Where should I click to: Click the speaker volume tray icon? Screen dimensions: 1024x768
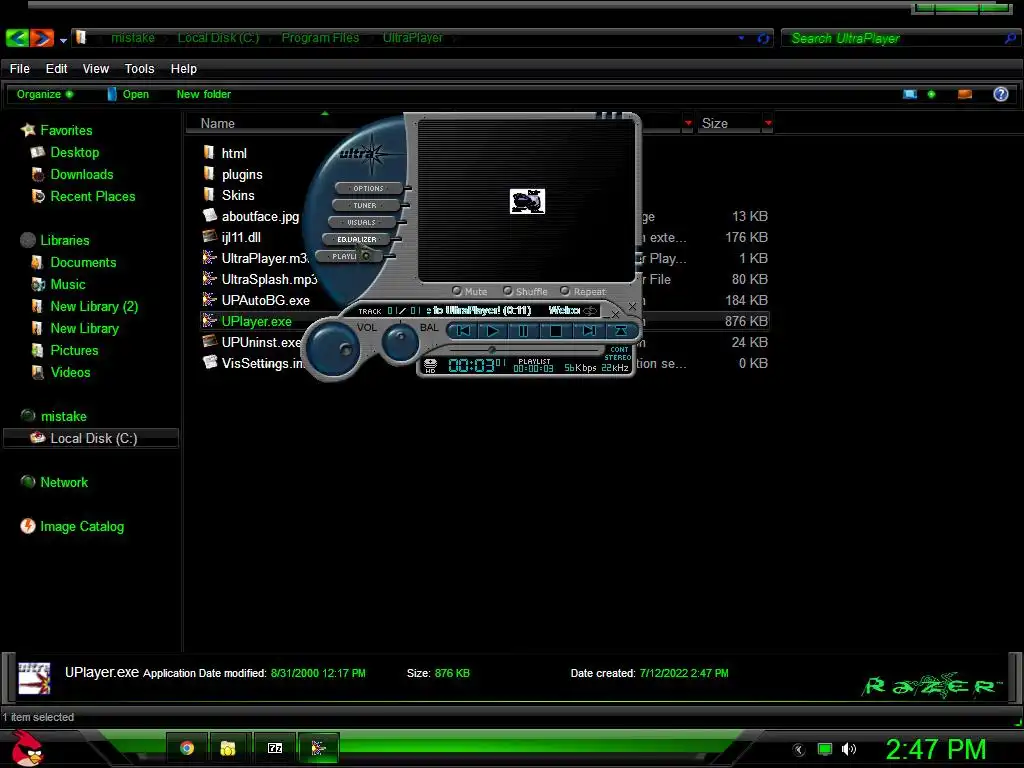click(849, 749)
